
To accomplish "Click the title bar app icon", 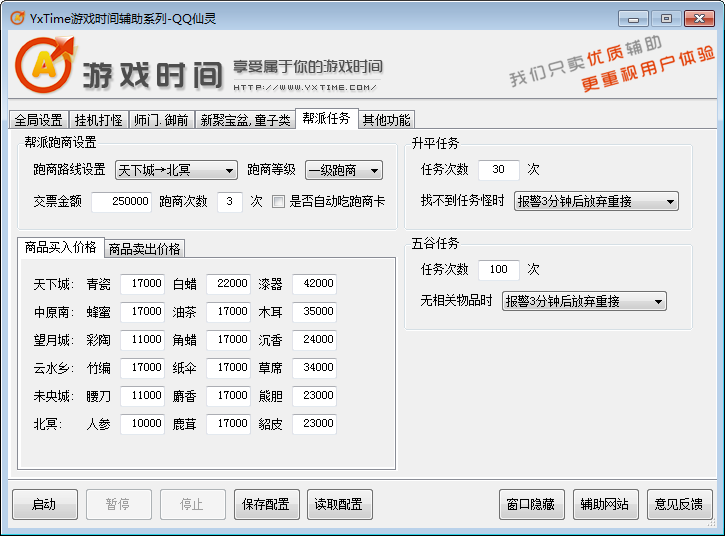I will pyautogui.click(x=16, y=17).
